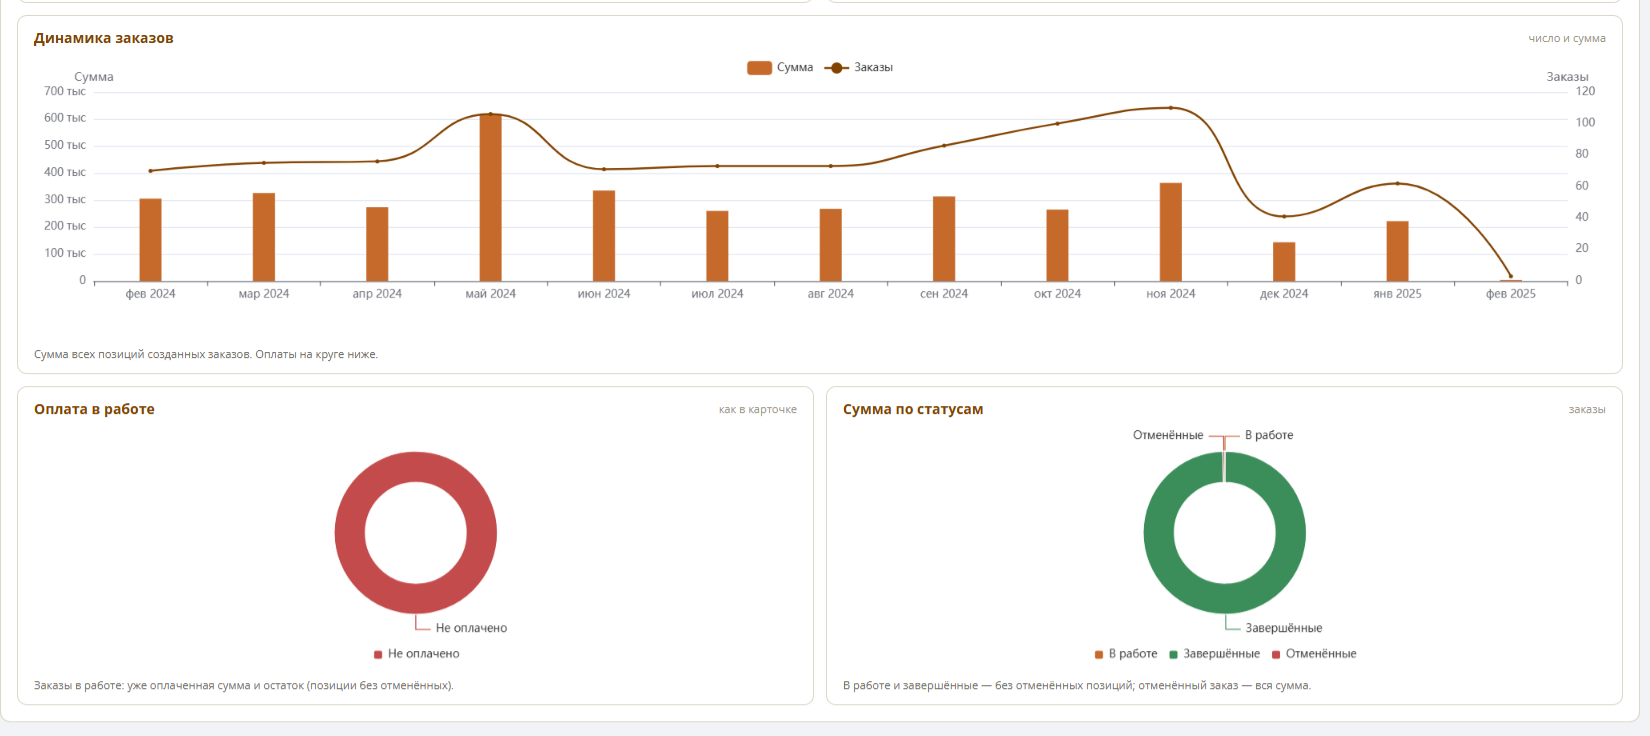This screenshot has width=1650, height=736.
Task: Click the авг 2024 bar
Action: pos(830,245)
